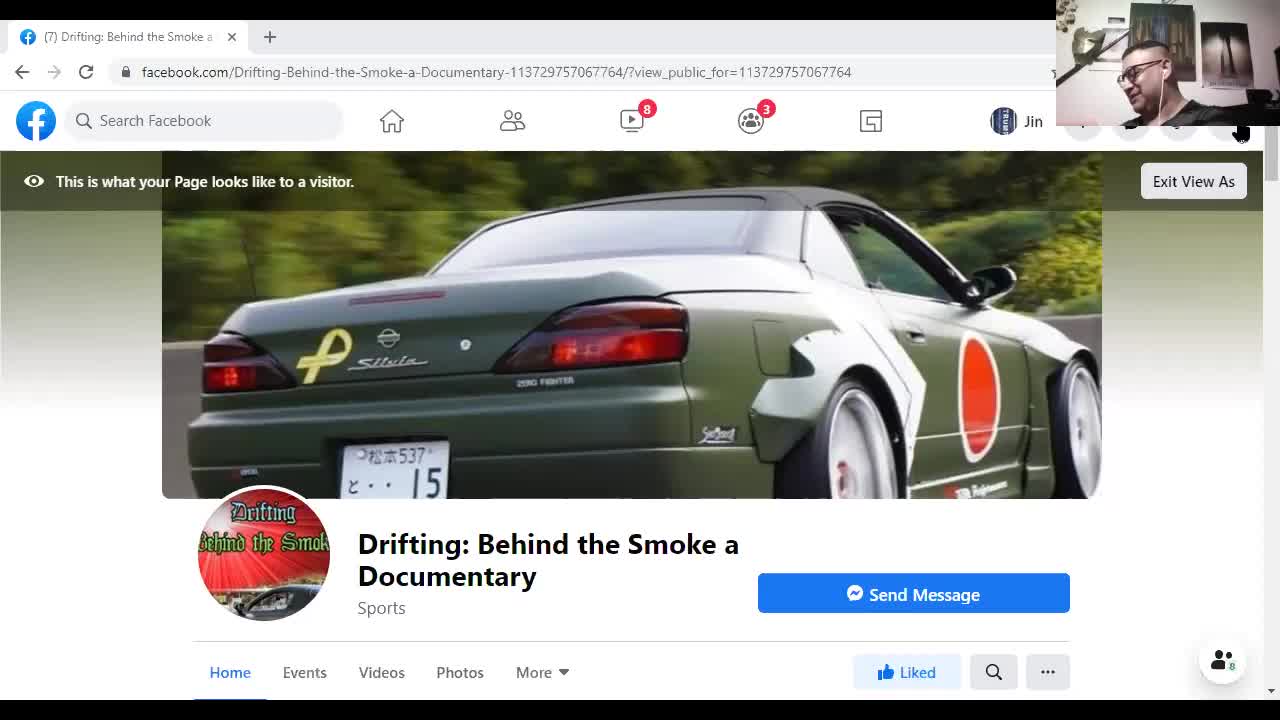The height and width of the screenshot is (720, 1280).
Task: Open the Friends icon in the top bar
Action: tap(512, 121)
